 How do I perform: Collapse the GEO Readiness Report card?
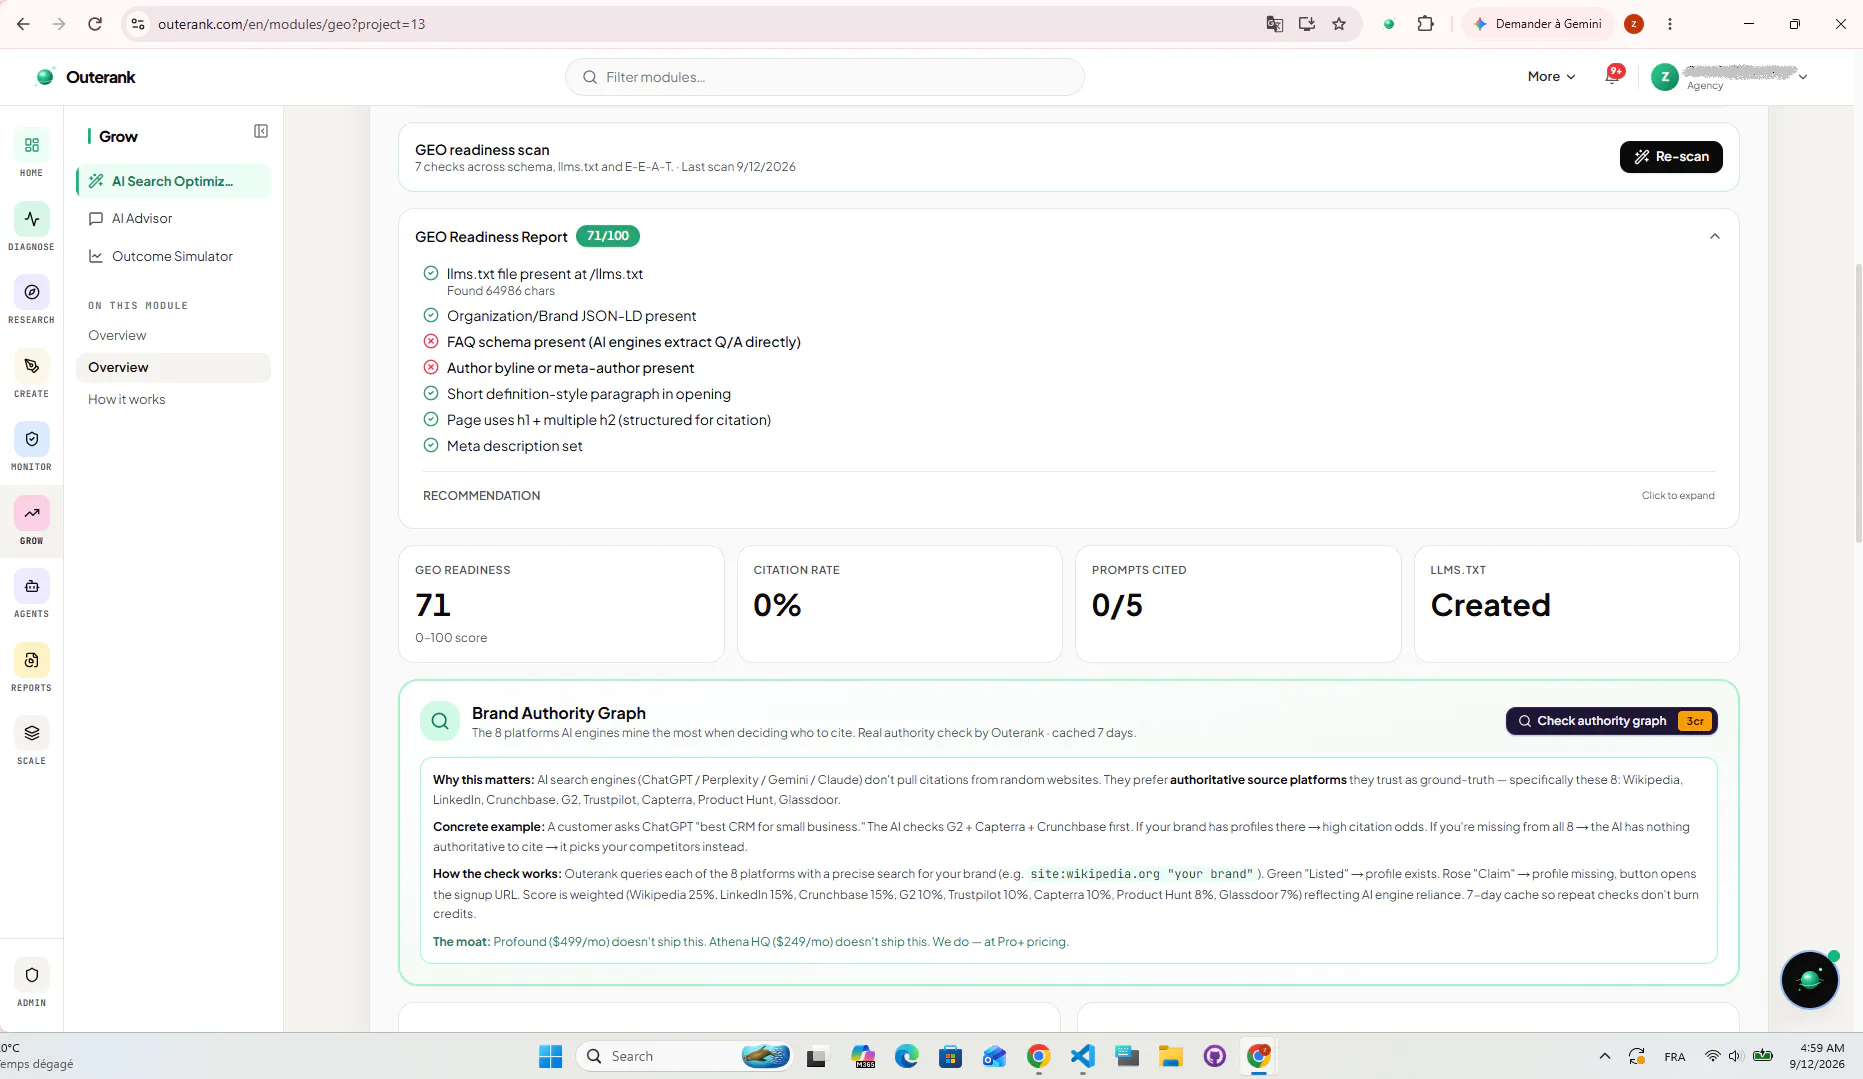coord(1715,237)
